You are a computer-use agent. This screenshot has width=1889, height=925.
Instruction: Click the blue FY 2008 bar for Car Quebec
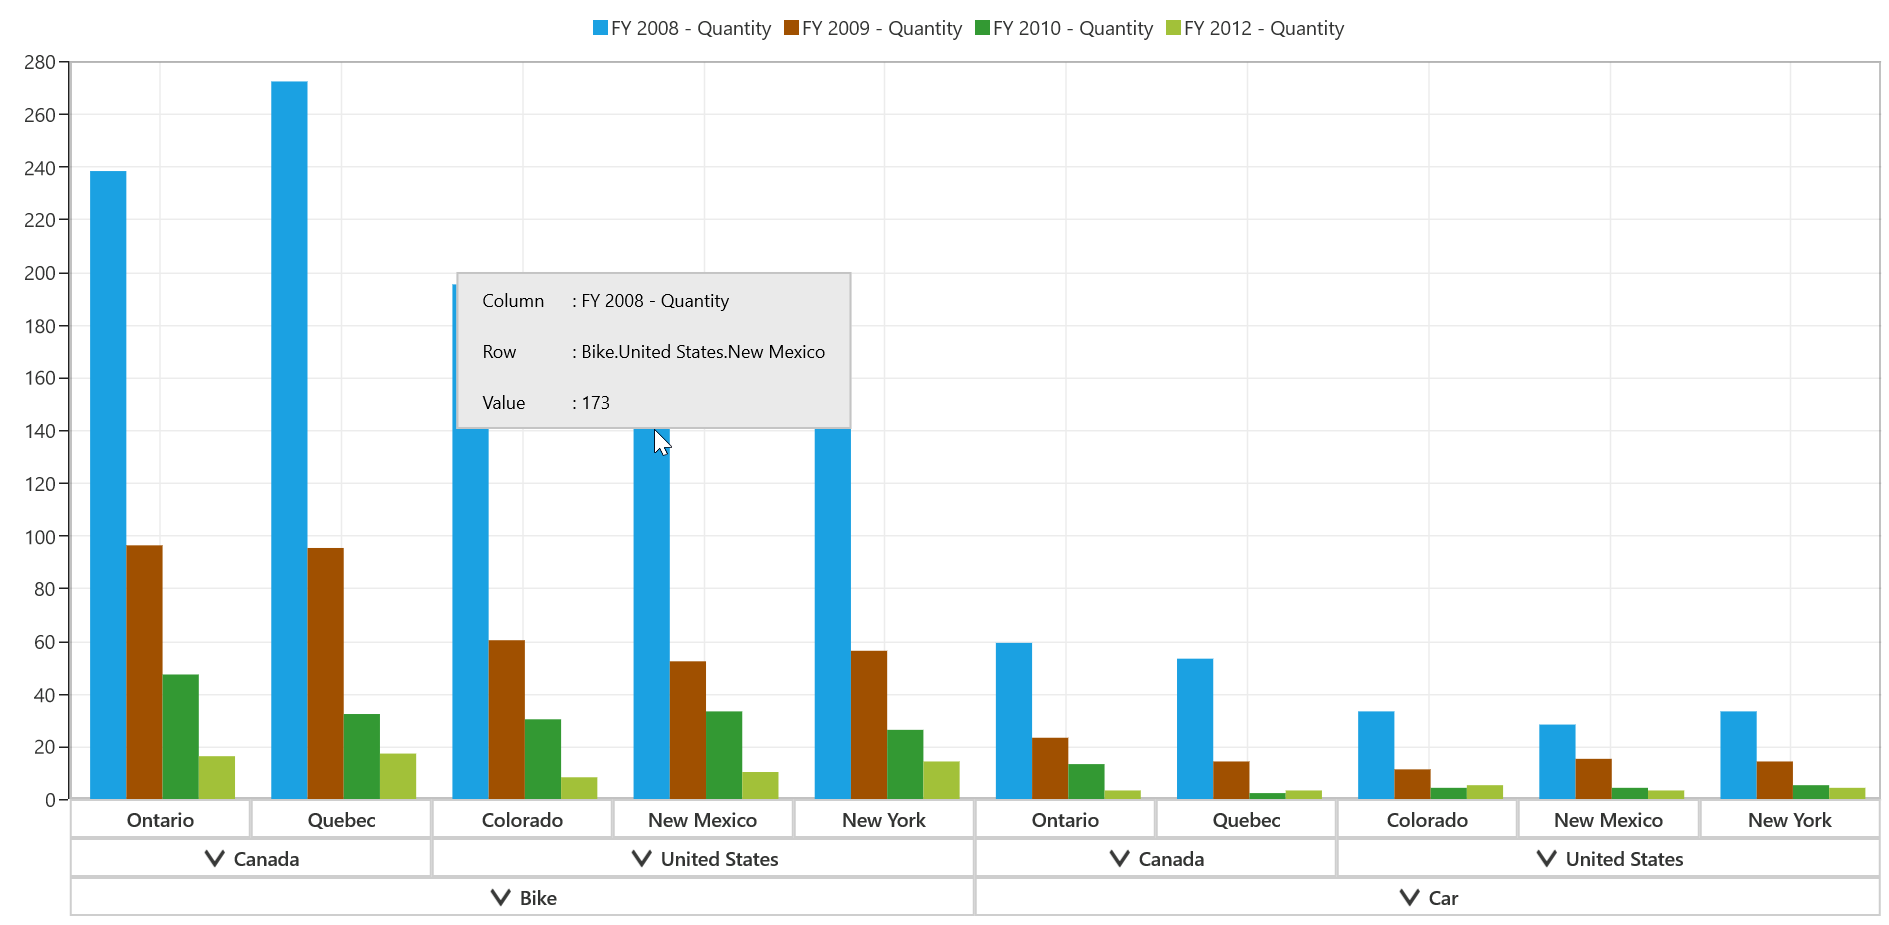pos(1195,729)
